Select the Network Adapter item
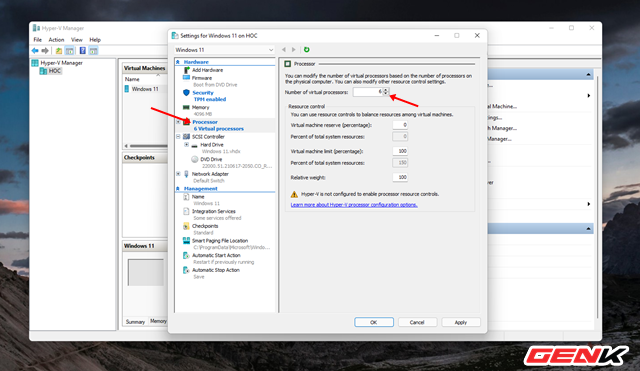This screenshot has height=371, width=640. pyautogui.click(x=210, y=174)
